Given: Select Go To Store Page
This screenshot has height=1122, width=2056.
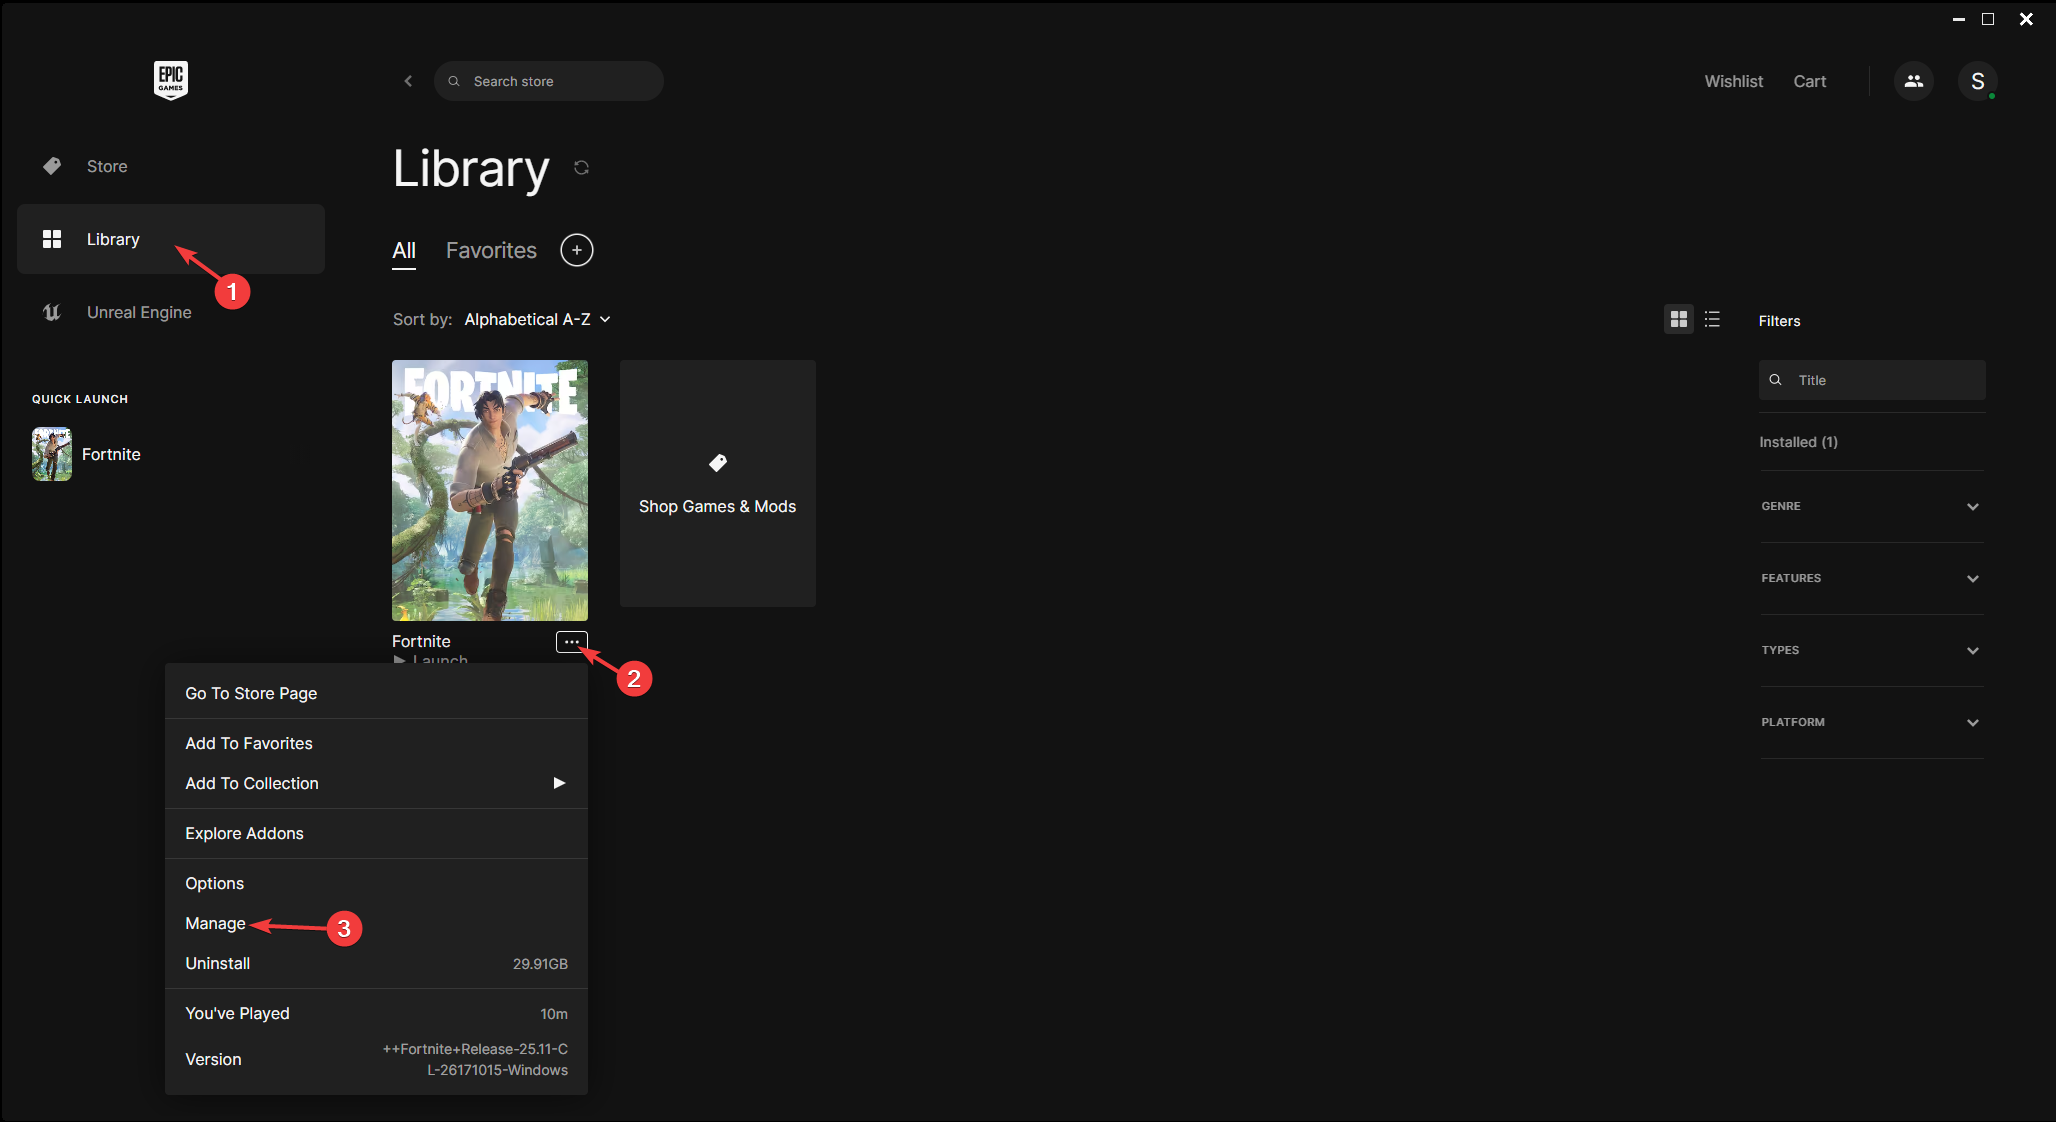Looking at the screenshot, I should tap(376, 693).
